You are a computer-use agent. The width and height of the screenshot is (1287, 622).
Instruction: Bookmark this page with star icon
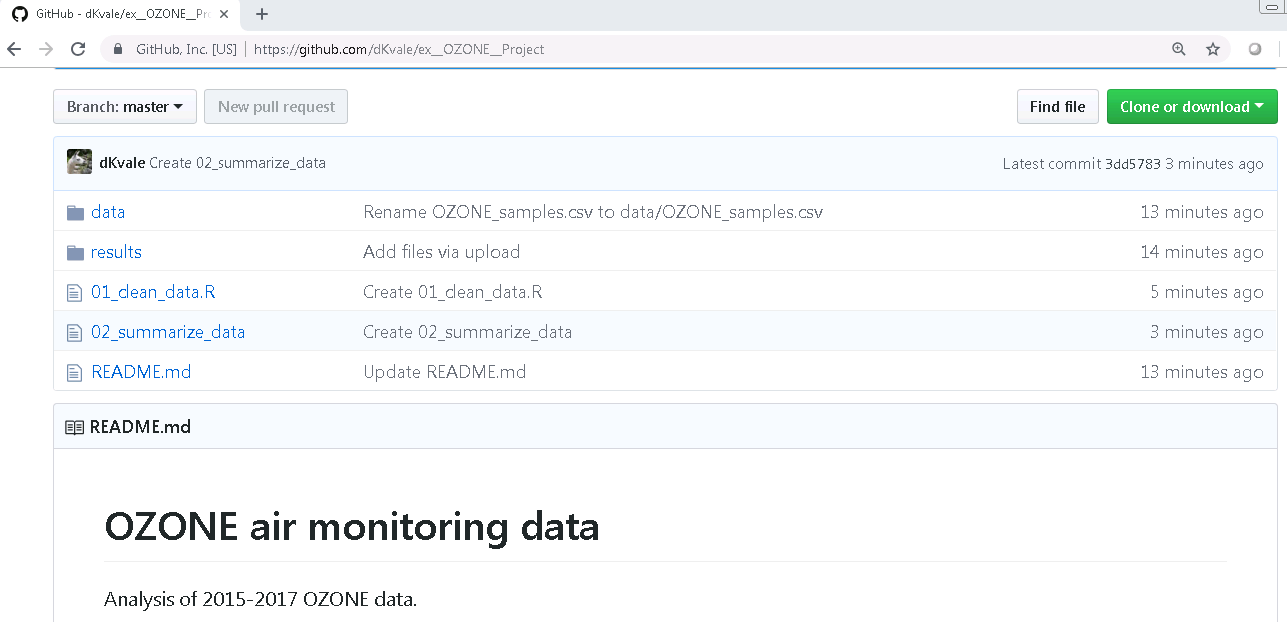click(1213, 49)
